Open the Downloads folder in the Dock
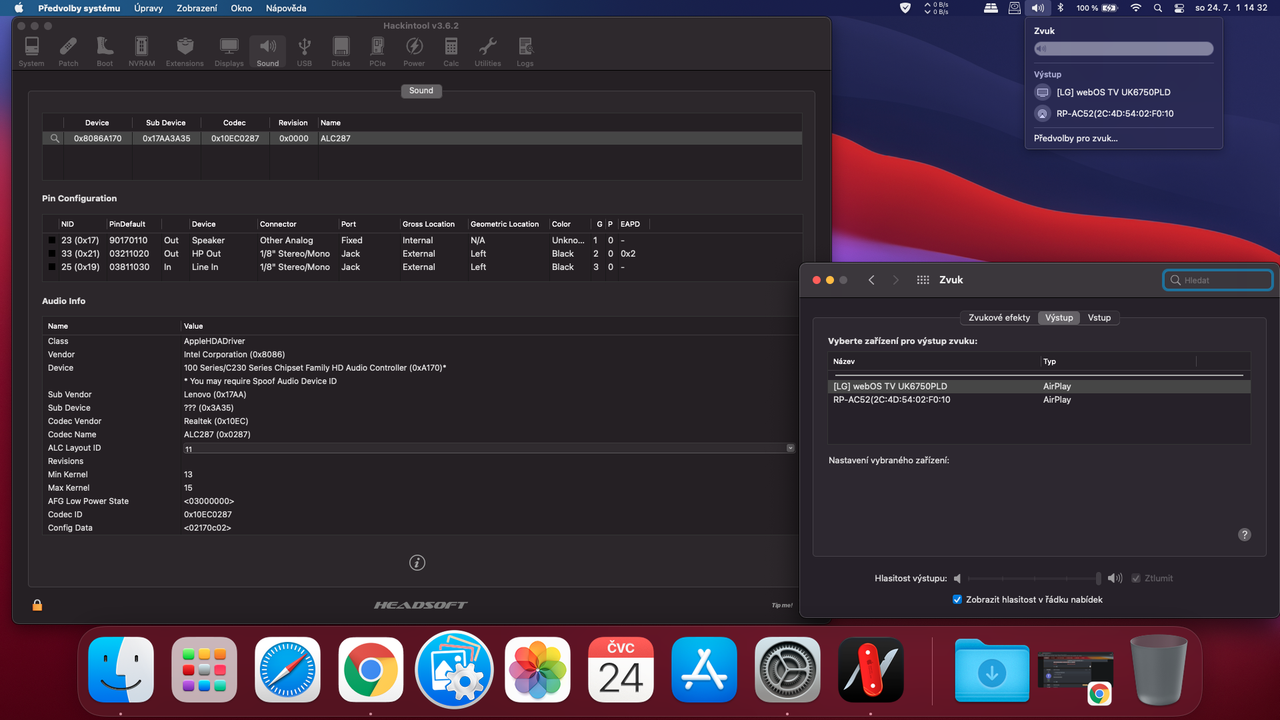 point(992,671)
